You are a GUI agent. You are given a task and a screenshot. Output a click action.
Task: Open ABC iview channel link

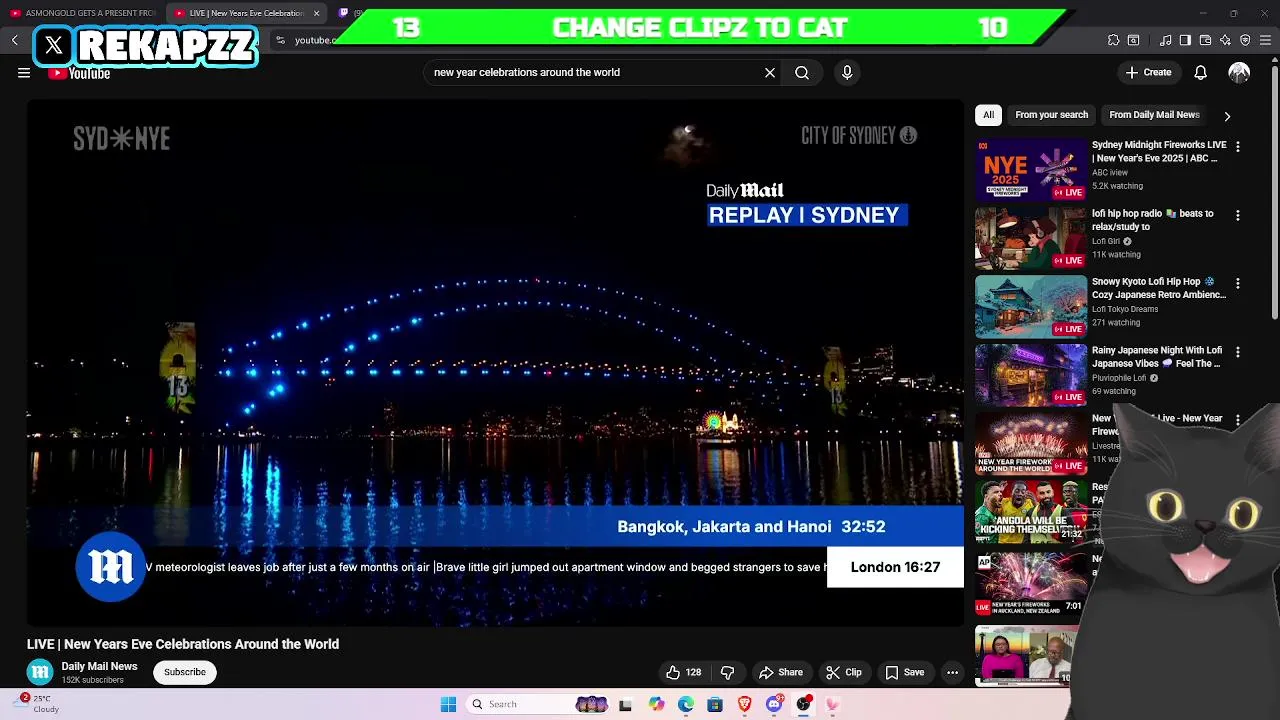point(1110,172)
